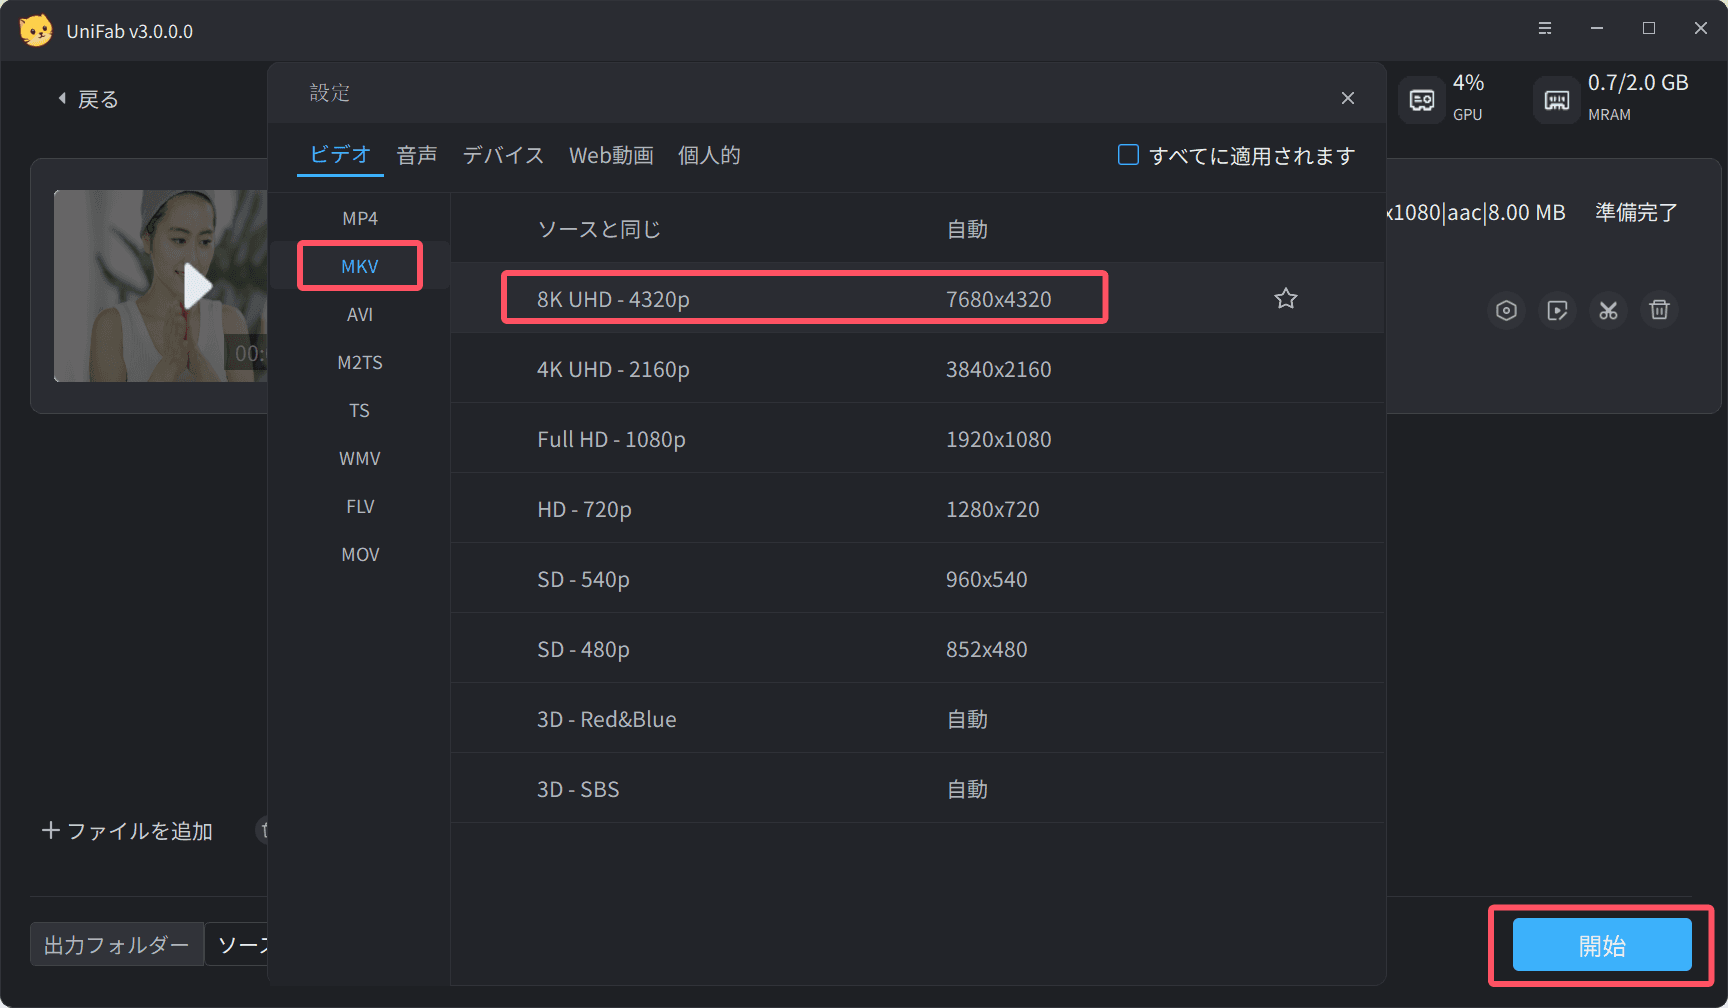Click the MRAM memory icon
Viewport: 1728px width, 1008px height.
(1556, 100)
